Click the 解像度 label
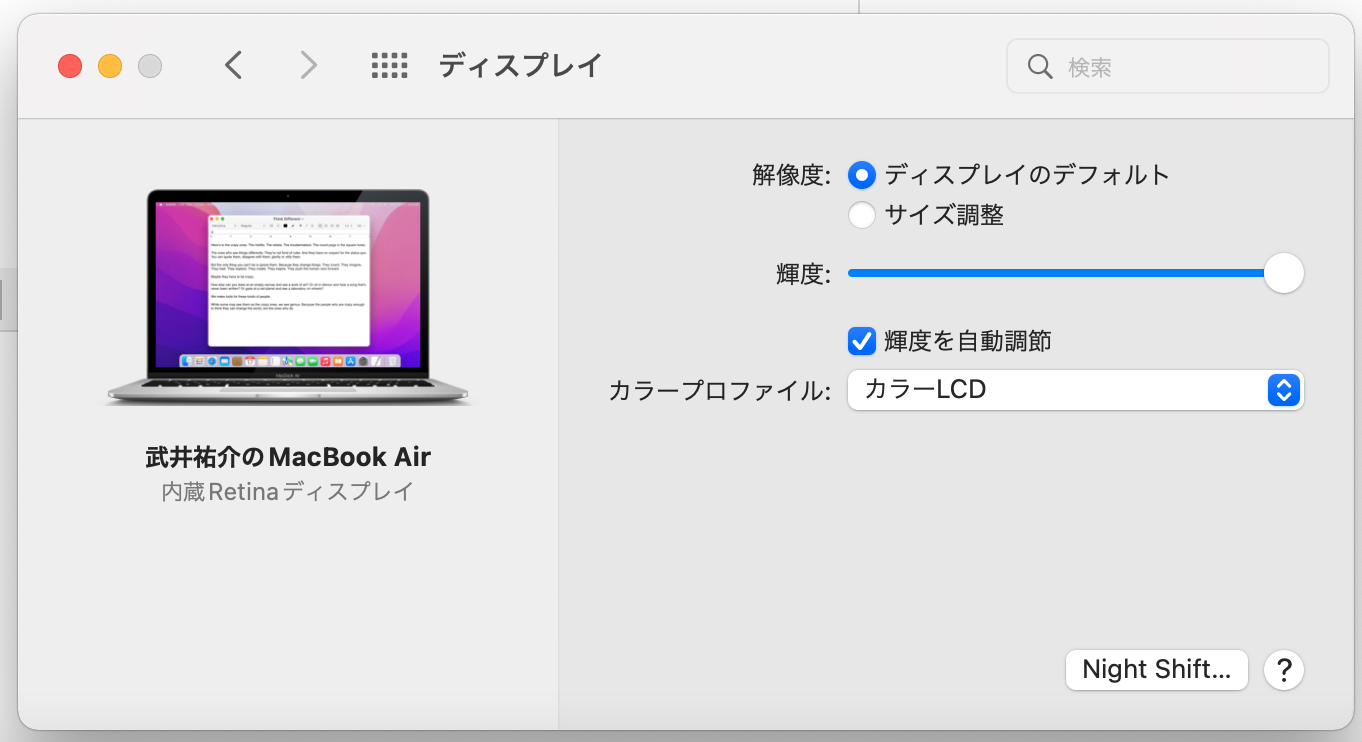This screenshot has width=1362, height=742. pyautogui.click(x=791, y=175)
